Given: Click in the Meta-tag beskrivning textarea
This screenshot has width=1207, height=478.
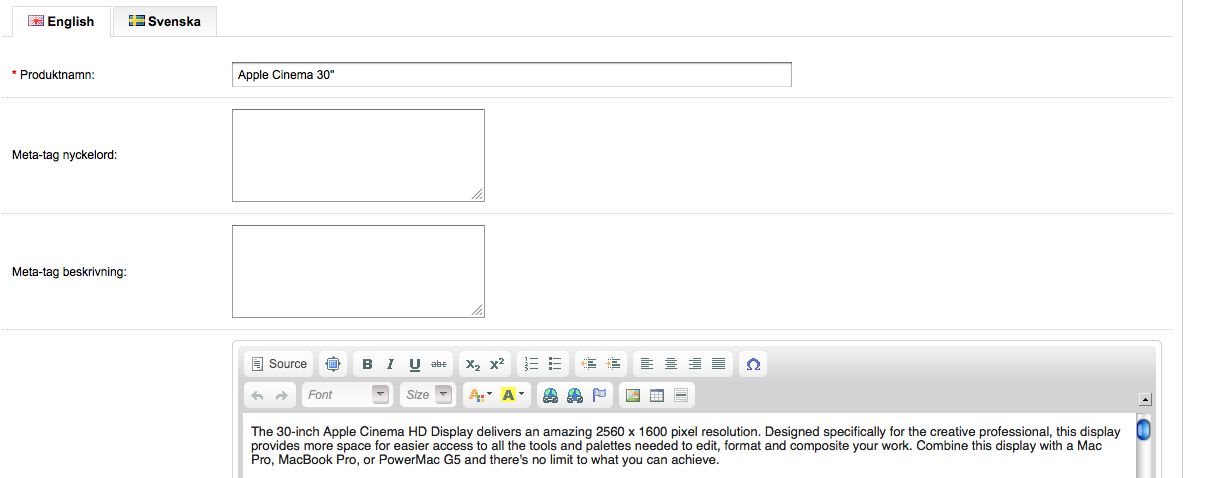Looking at the screenshot, I should click(x=358, y=271).
